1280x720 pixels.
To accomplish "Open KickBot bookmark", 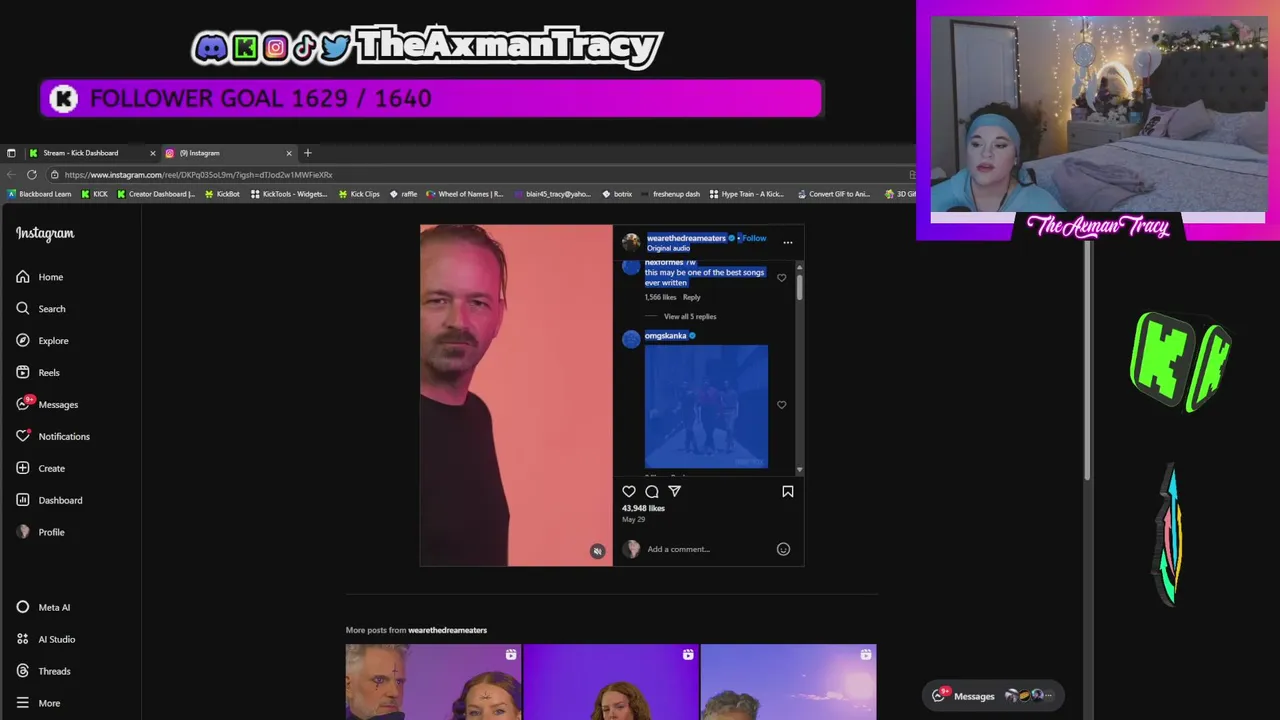I will [x=221, y=194].
